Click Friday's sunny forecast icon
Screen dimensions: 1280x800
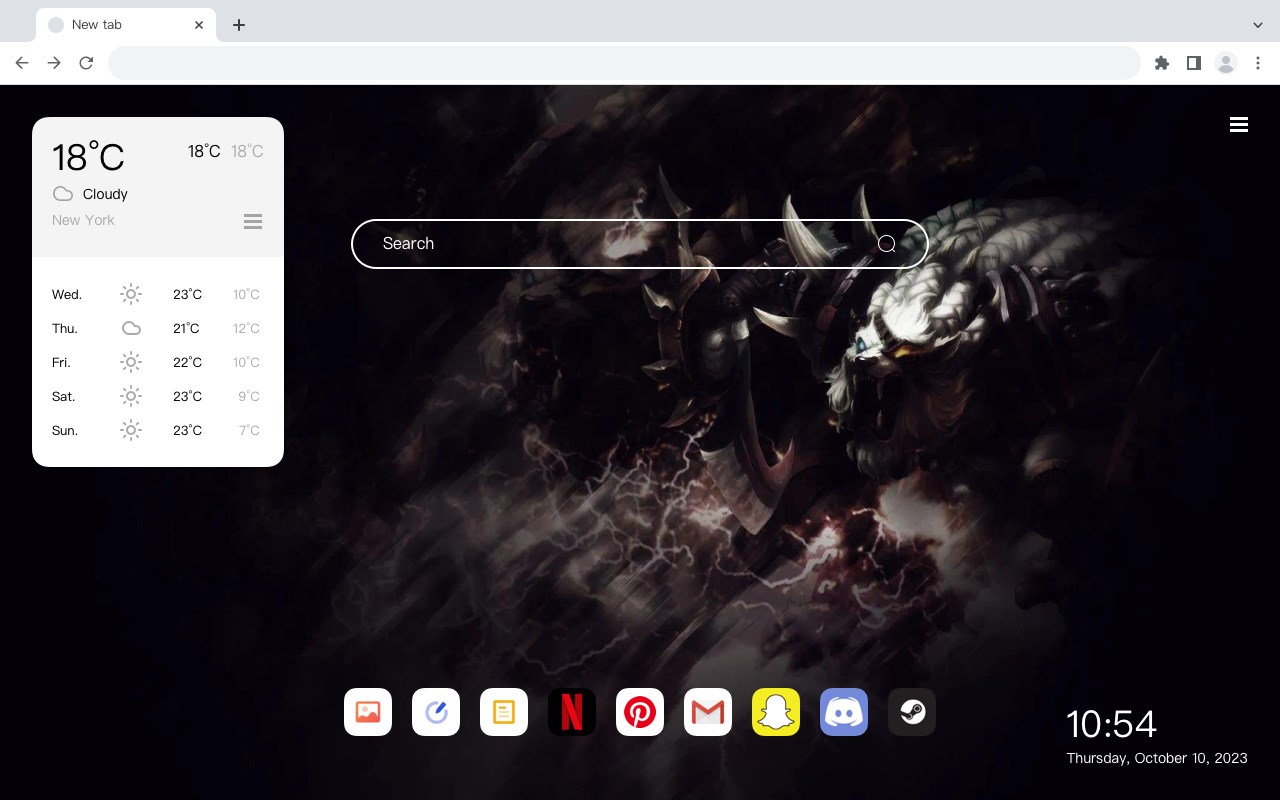[131, 362]
